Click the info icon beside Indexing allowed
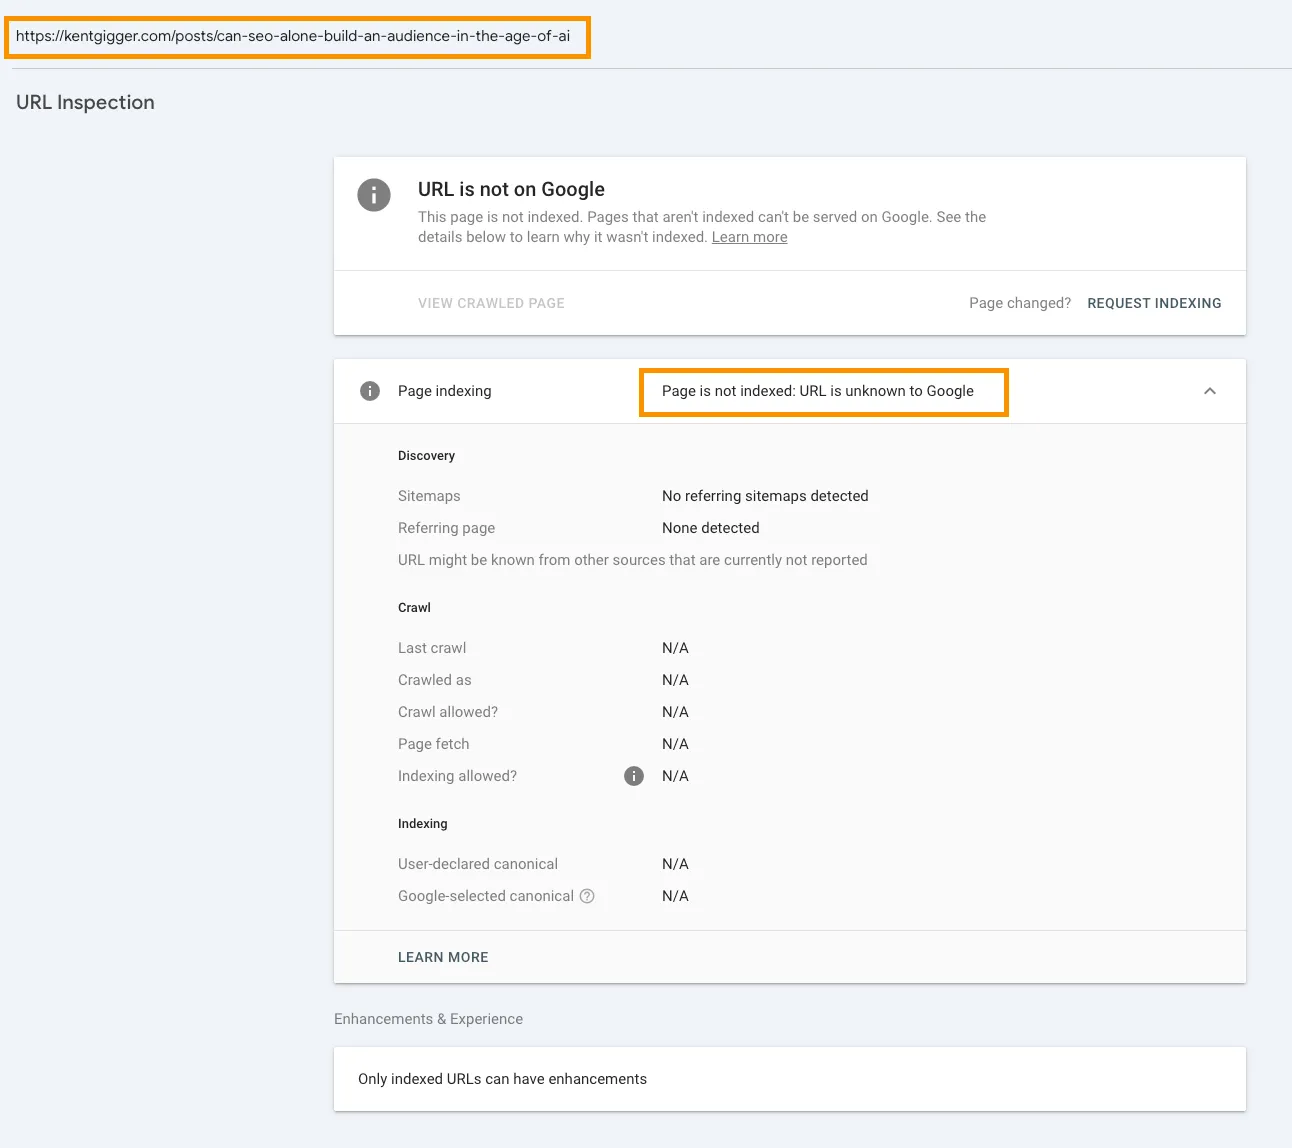The image size is (1292, 1148). [634, 776]
